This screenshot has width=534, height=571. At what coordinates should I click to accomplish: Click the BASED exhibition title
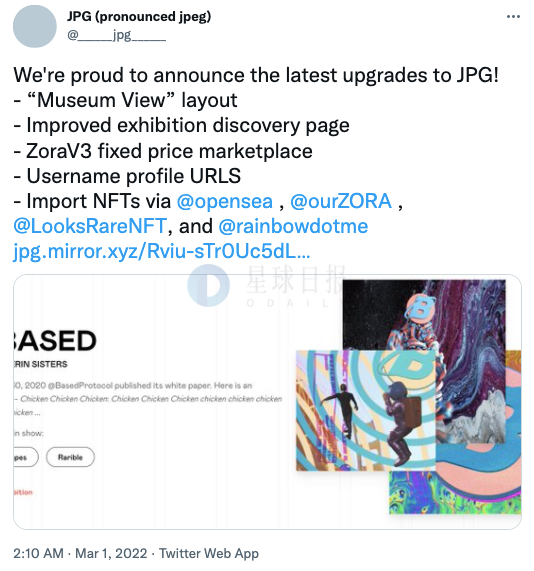(x=55, y=341)
